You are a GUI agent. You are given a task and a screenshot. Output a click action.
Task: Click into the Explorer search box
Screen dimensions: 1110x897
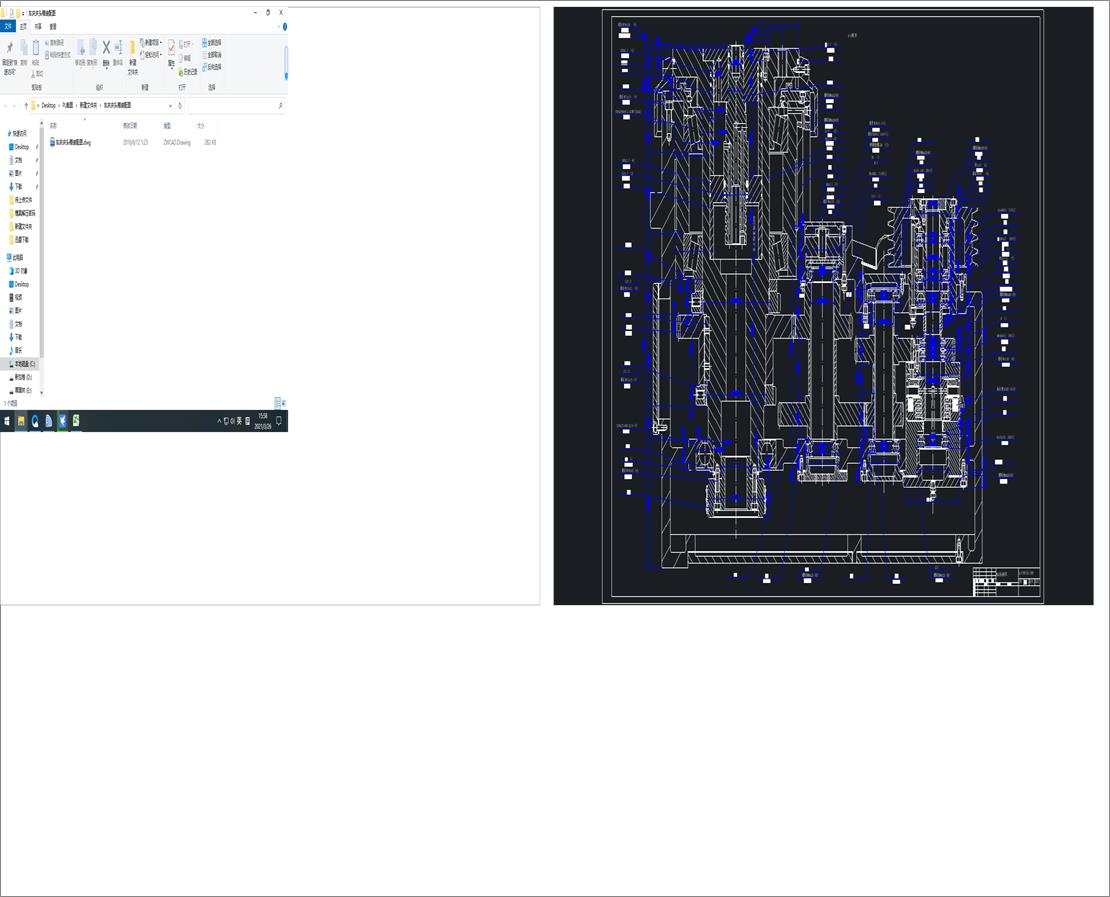tap(236, 105)
